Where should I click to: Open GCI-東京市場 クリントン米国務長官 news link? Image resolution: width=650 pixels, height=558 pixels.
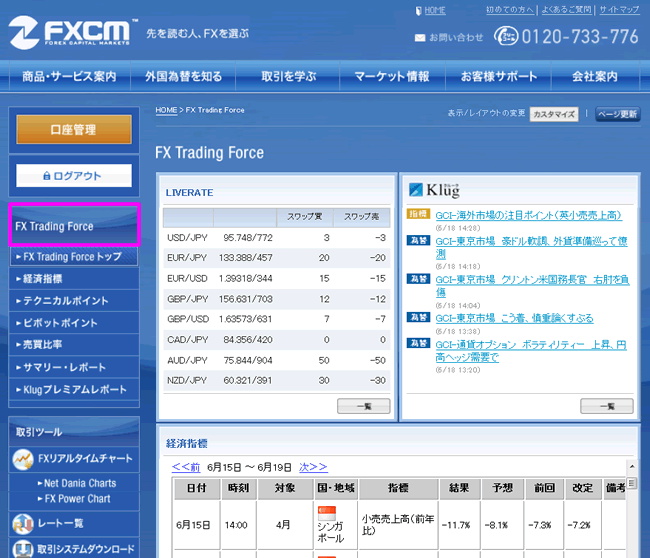coord(532,286)
